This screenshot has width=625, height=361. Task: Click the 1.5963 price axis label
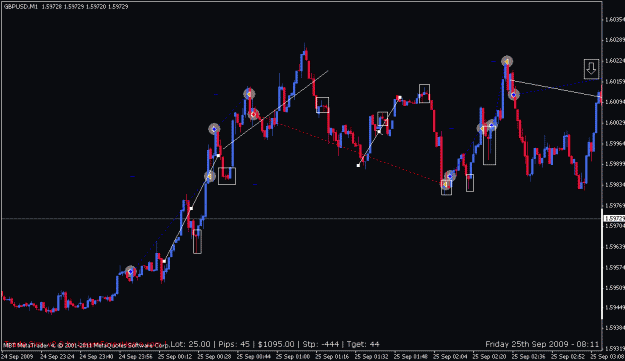pos(615,247)
